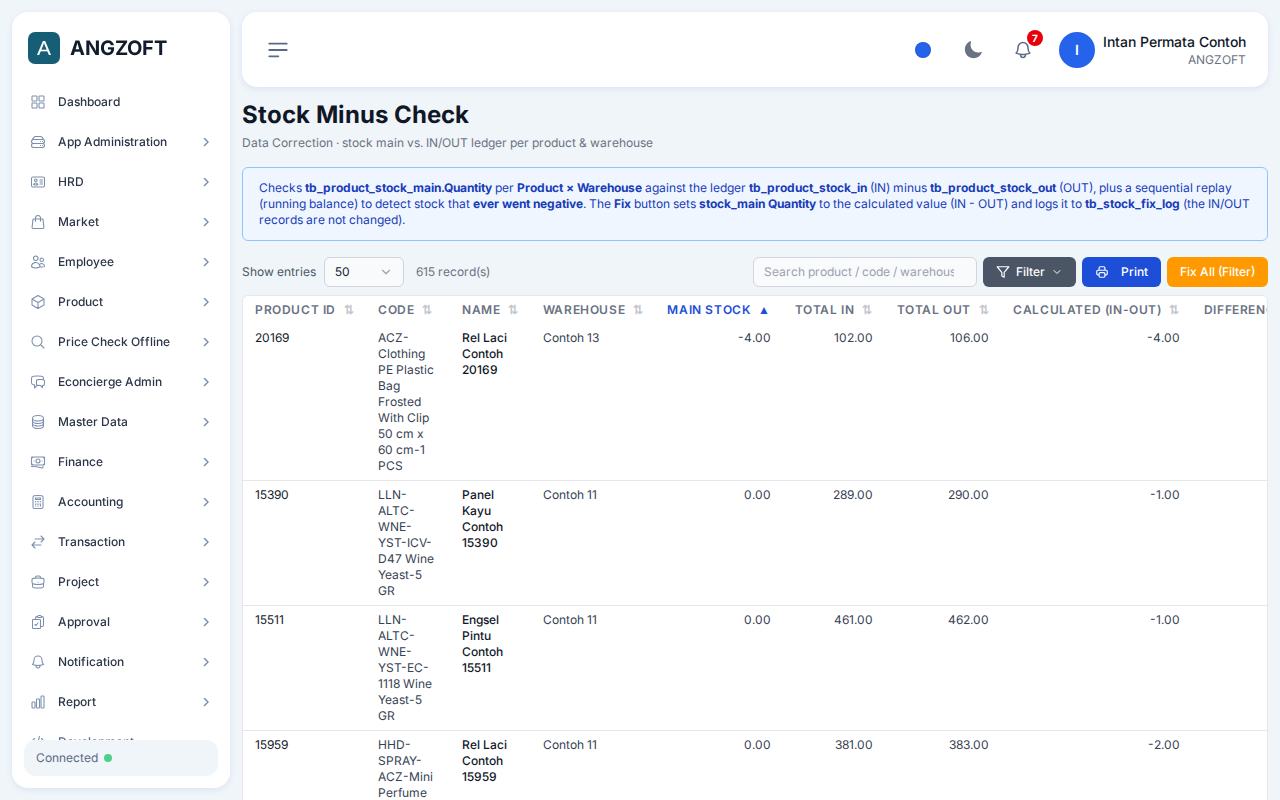Click Employee people icon
Screen dimensions: 1280x800
[x=38, y=262]
